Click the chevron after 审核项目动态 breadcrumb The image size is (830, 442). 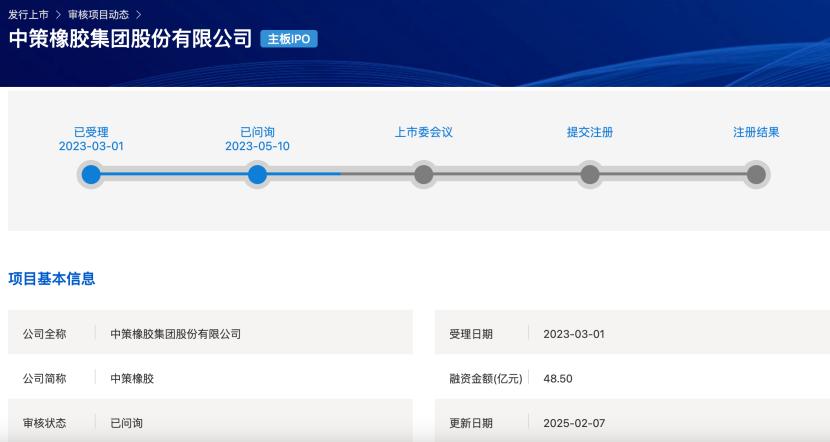(x=139, y=15)
